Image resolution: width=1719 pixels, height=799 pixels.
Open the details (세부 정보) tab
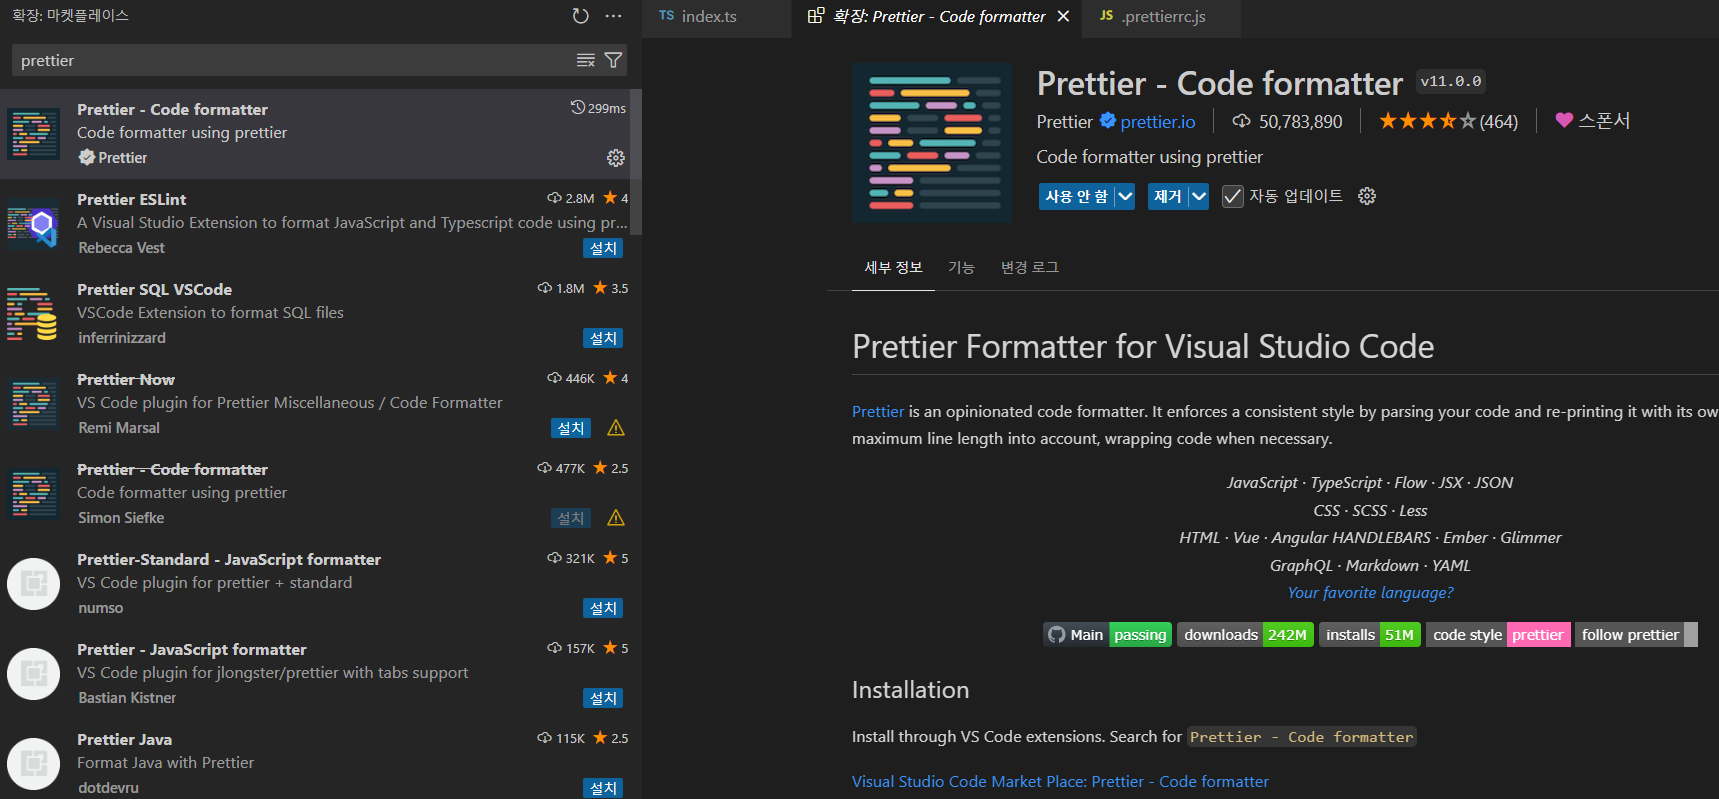(893, 268)
